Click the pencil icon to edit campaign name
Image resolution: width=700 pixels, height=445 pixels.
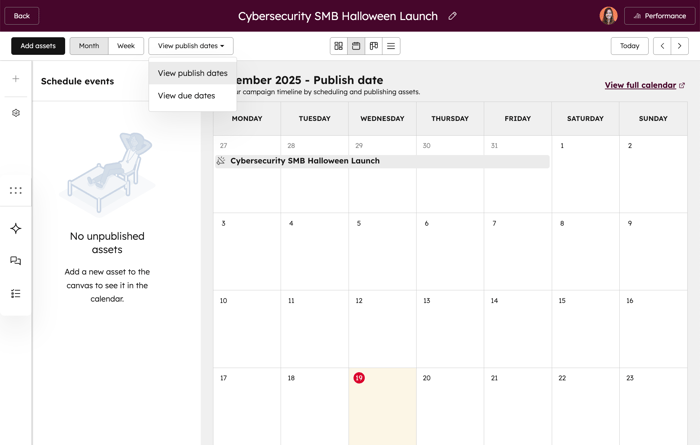pyautogui.click(x=452, y=16)
